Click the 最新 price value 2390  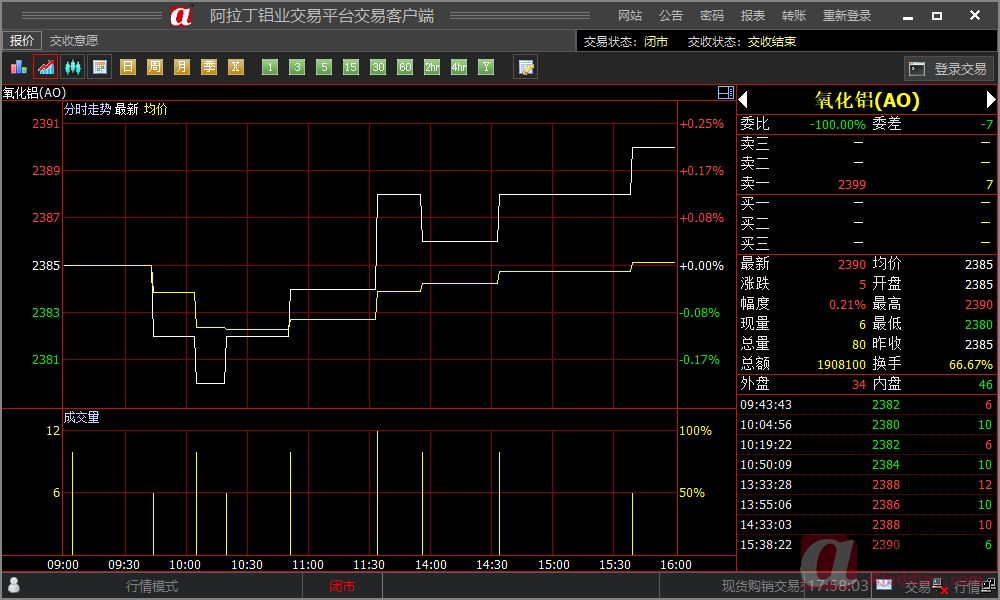point(852,264)
